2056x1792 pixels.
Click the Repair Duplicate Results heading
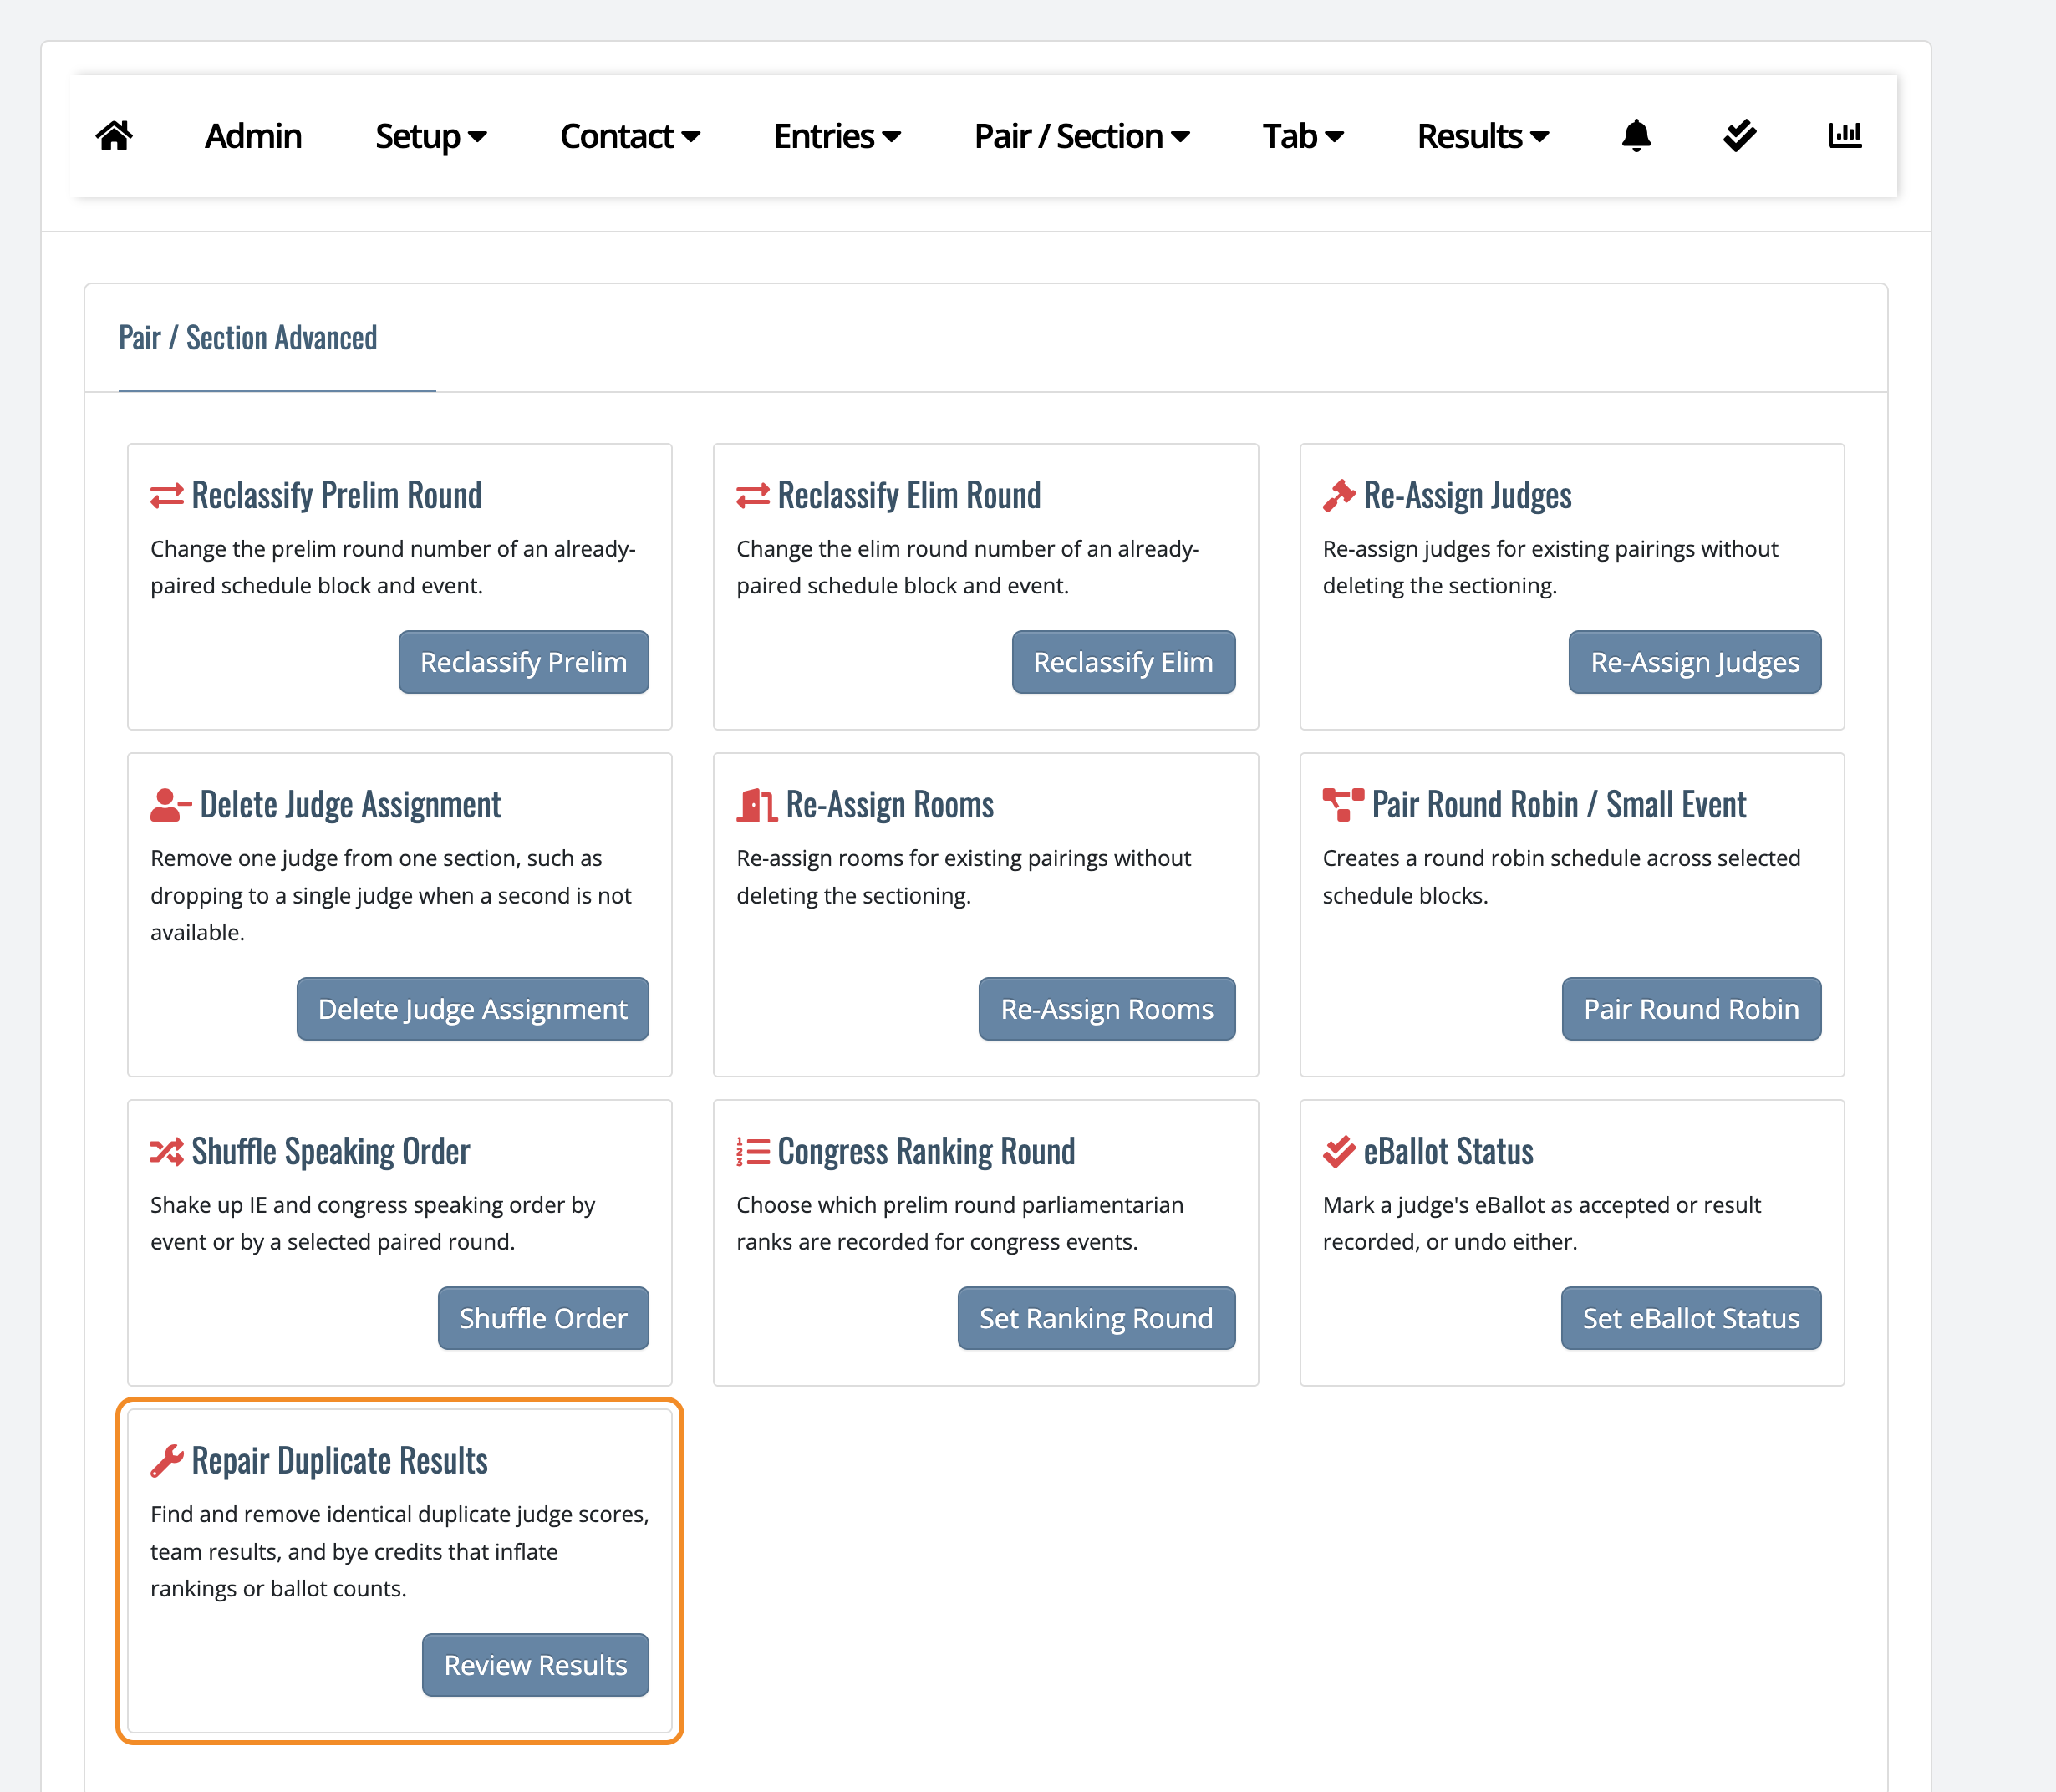(x=340, y=1461)
